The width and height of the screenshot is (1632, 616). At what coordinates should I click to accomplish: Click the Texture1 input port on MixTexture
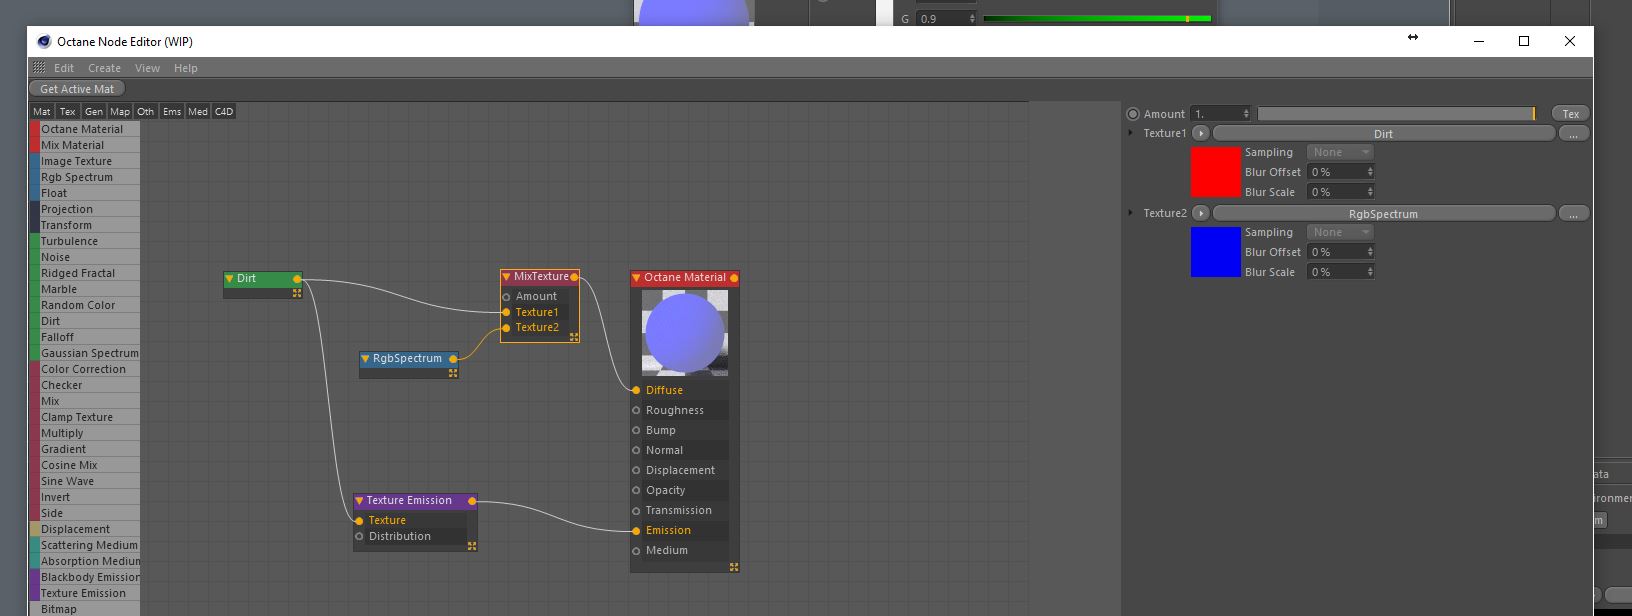506,313
